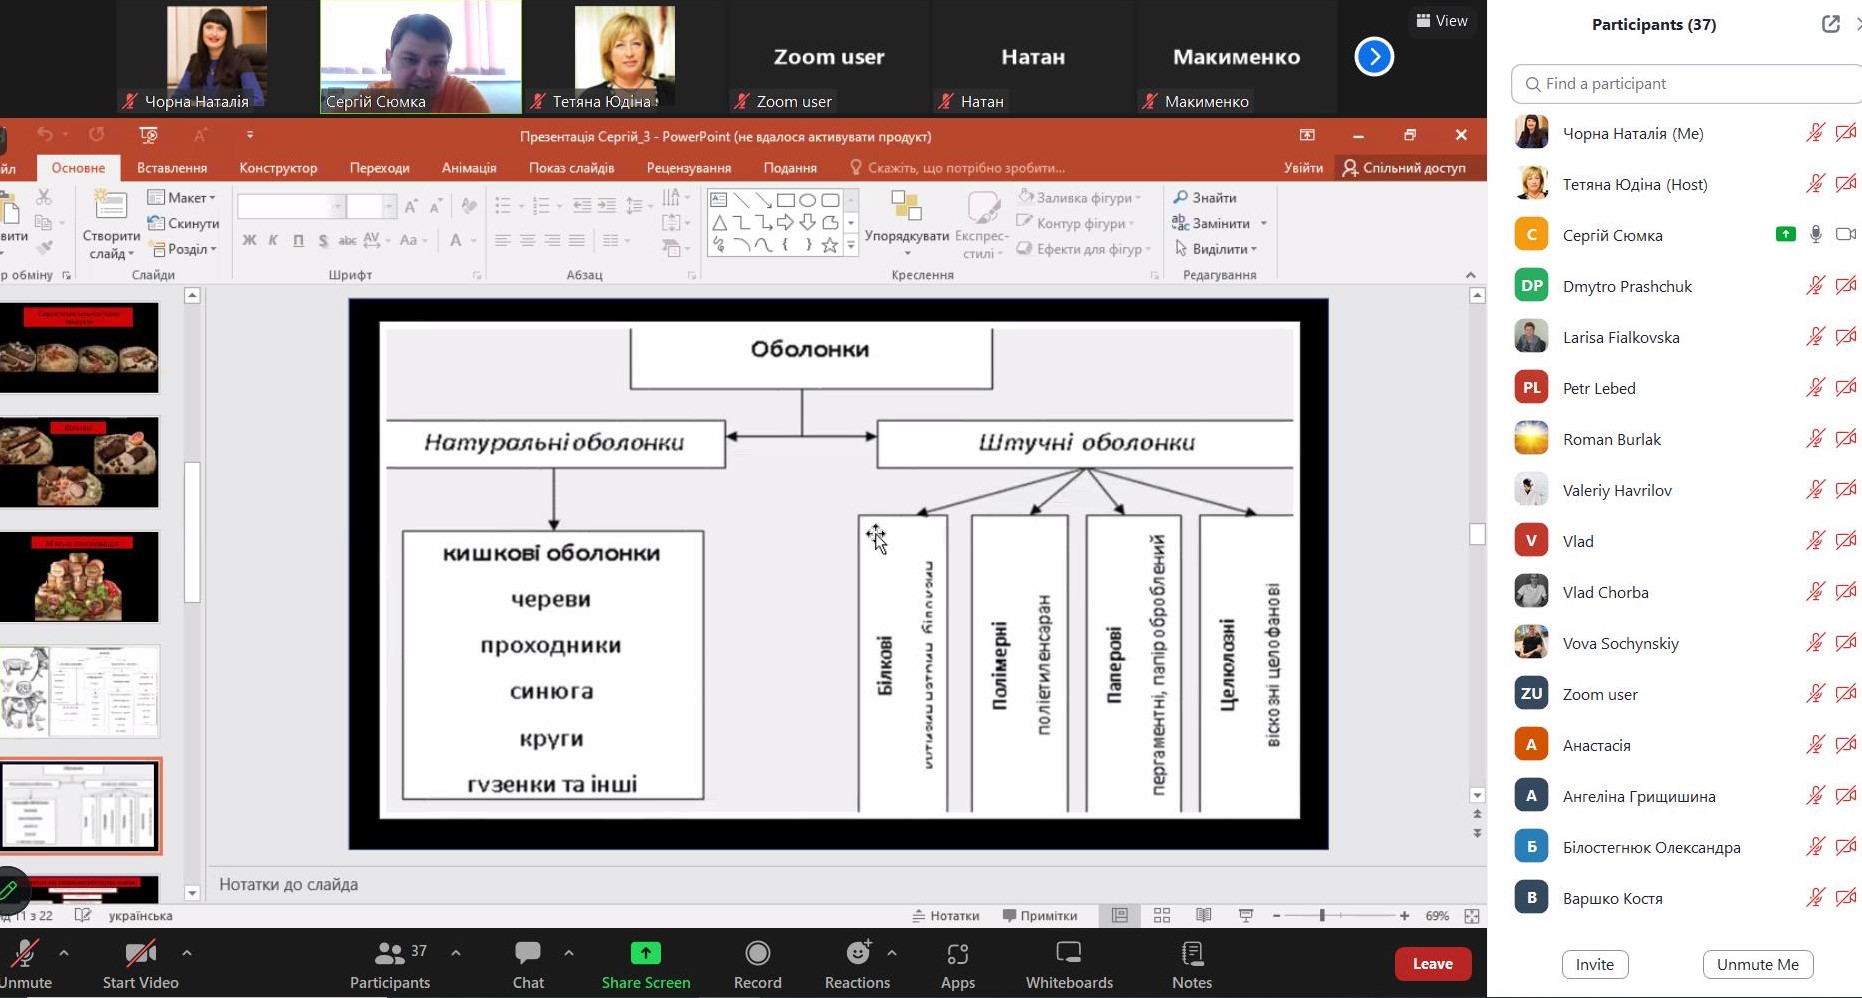
Task: Open the Анімація ribbon tab
Action: 469,168
